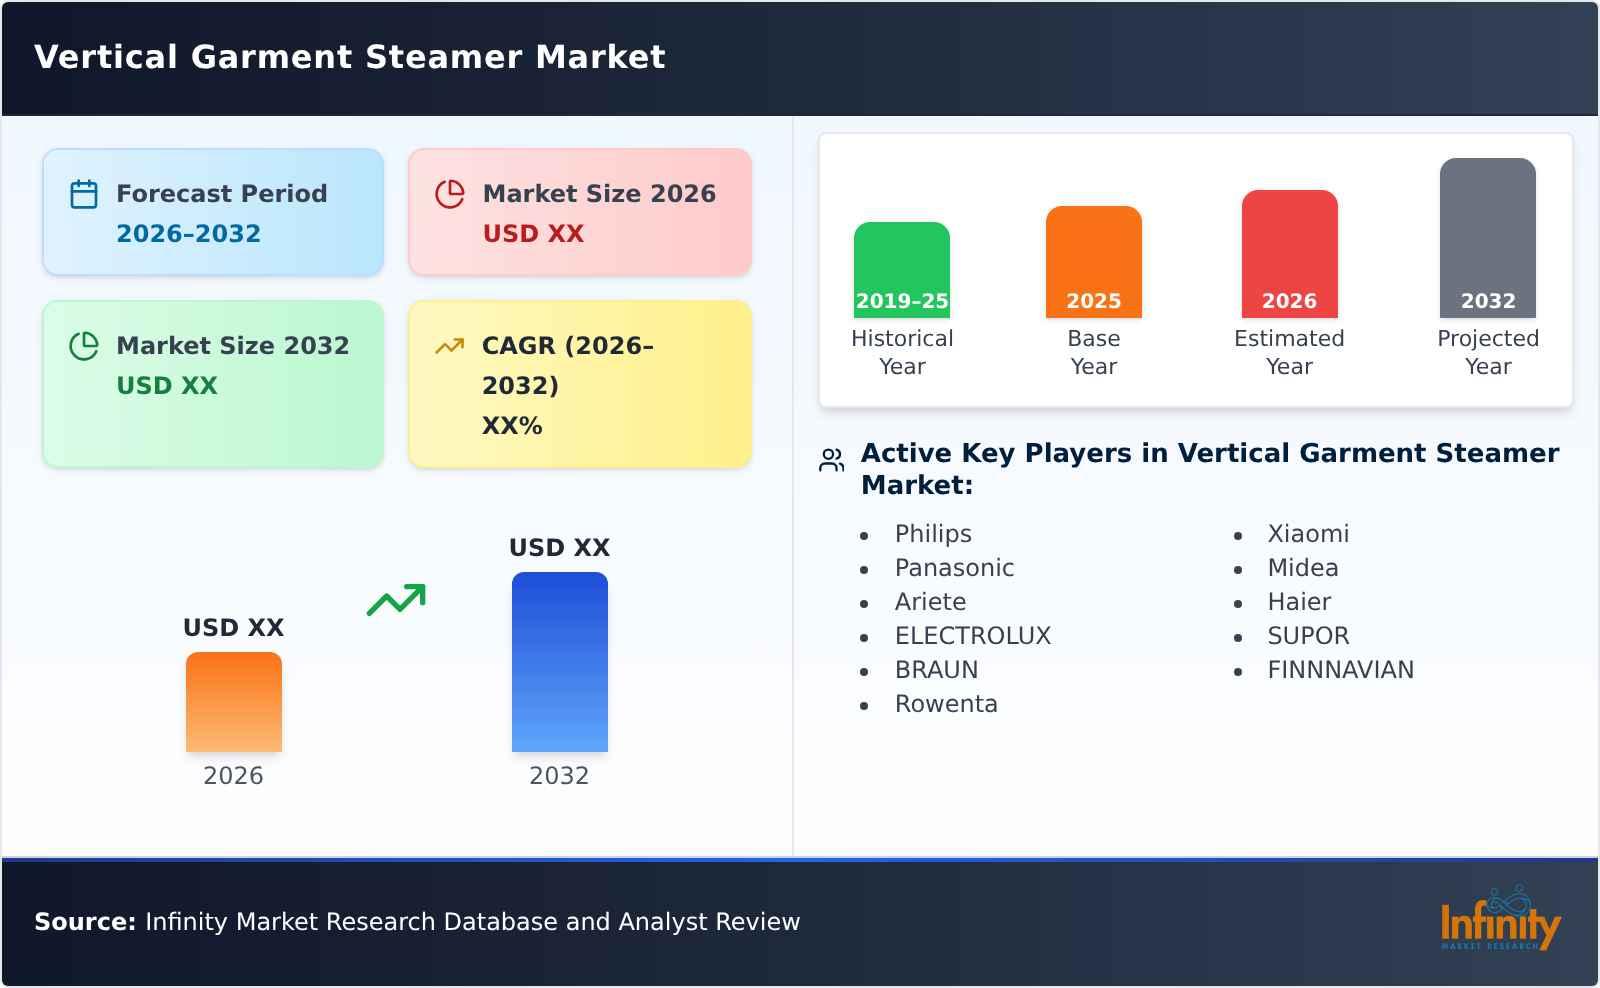Click the people icon next to Active Key Players
The width and height of the screenshot is (1600, 988).
(832, 460)
